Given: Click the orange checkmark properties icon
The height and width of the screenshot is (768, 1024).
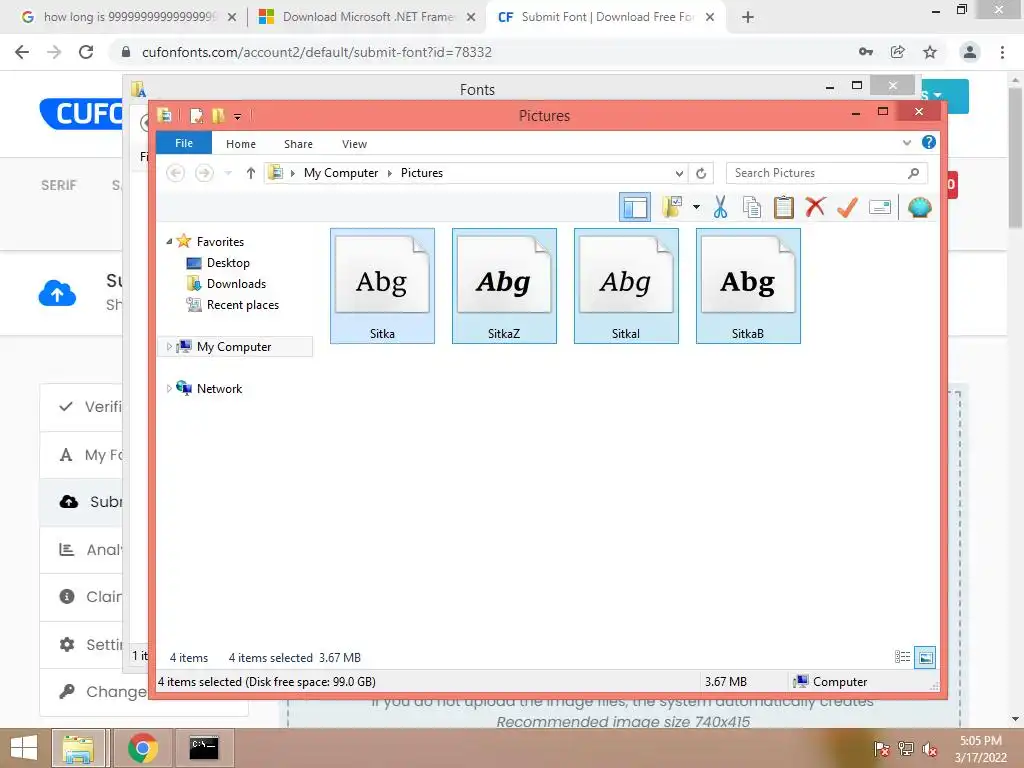Looking at the screenshot, I should pos(847,207).
